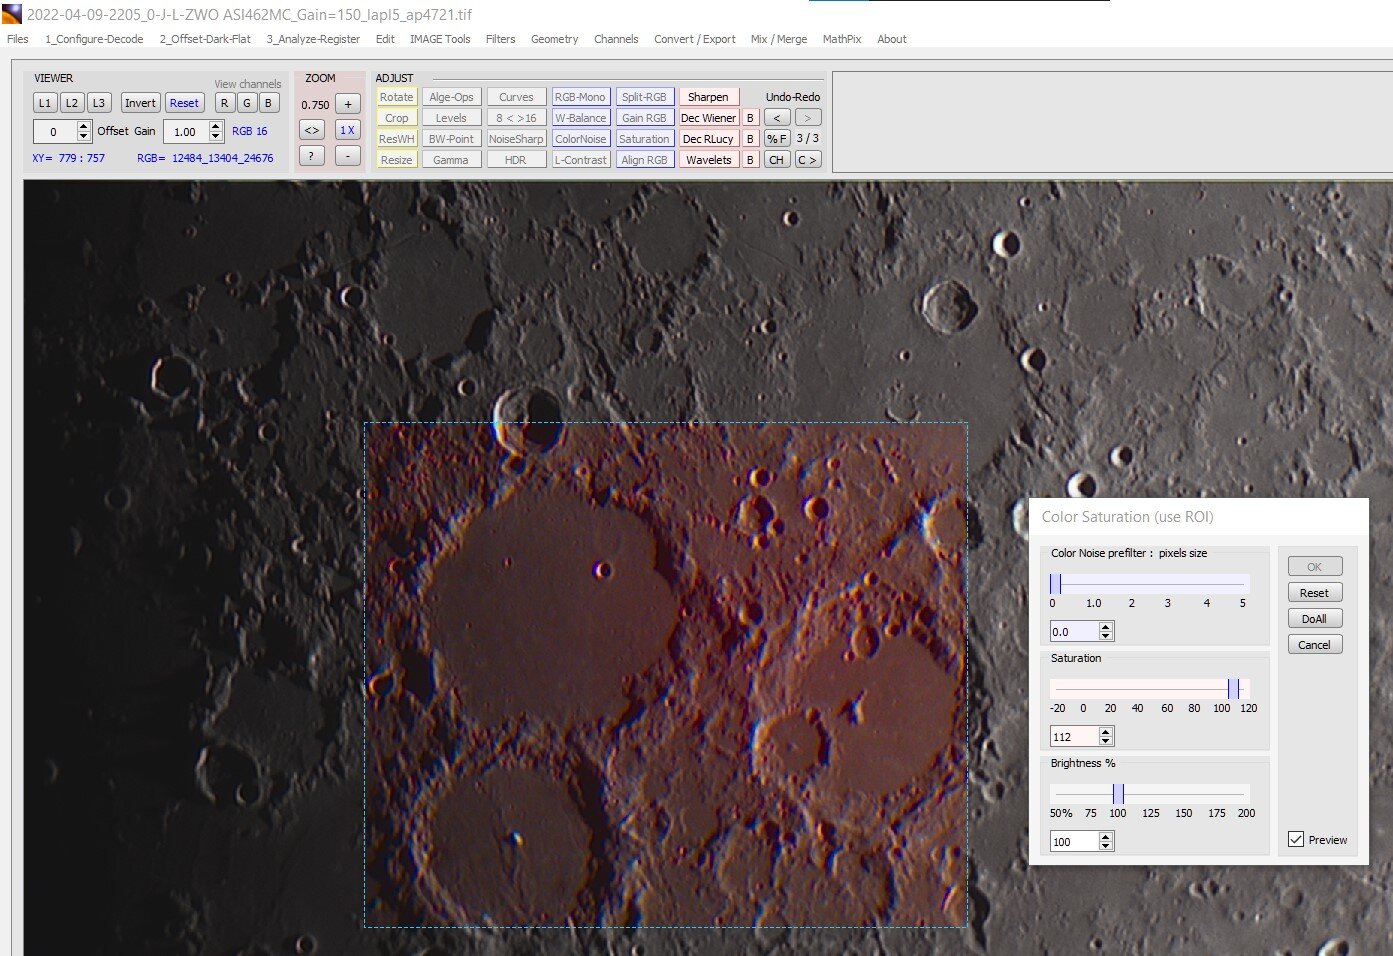Image resolution: width=1393 pixels, height=956 pixels.
Task: Open the Mix / Merge menu
Action: point(779,39)
